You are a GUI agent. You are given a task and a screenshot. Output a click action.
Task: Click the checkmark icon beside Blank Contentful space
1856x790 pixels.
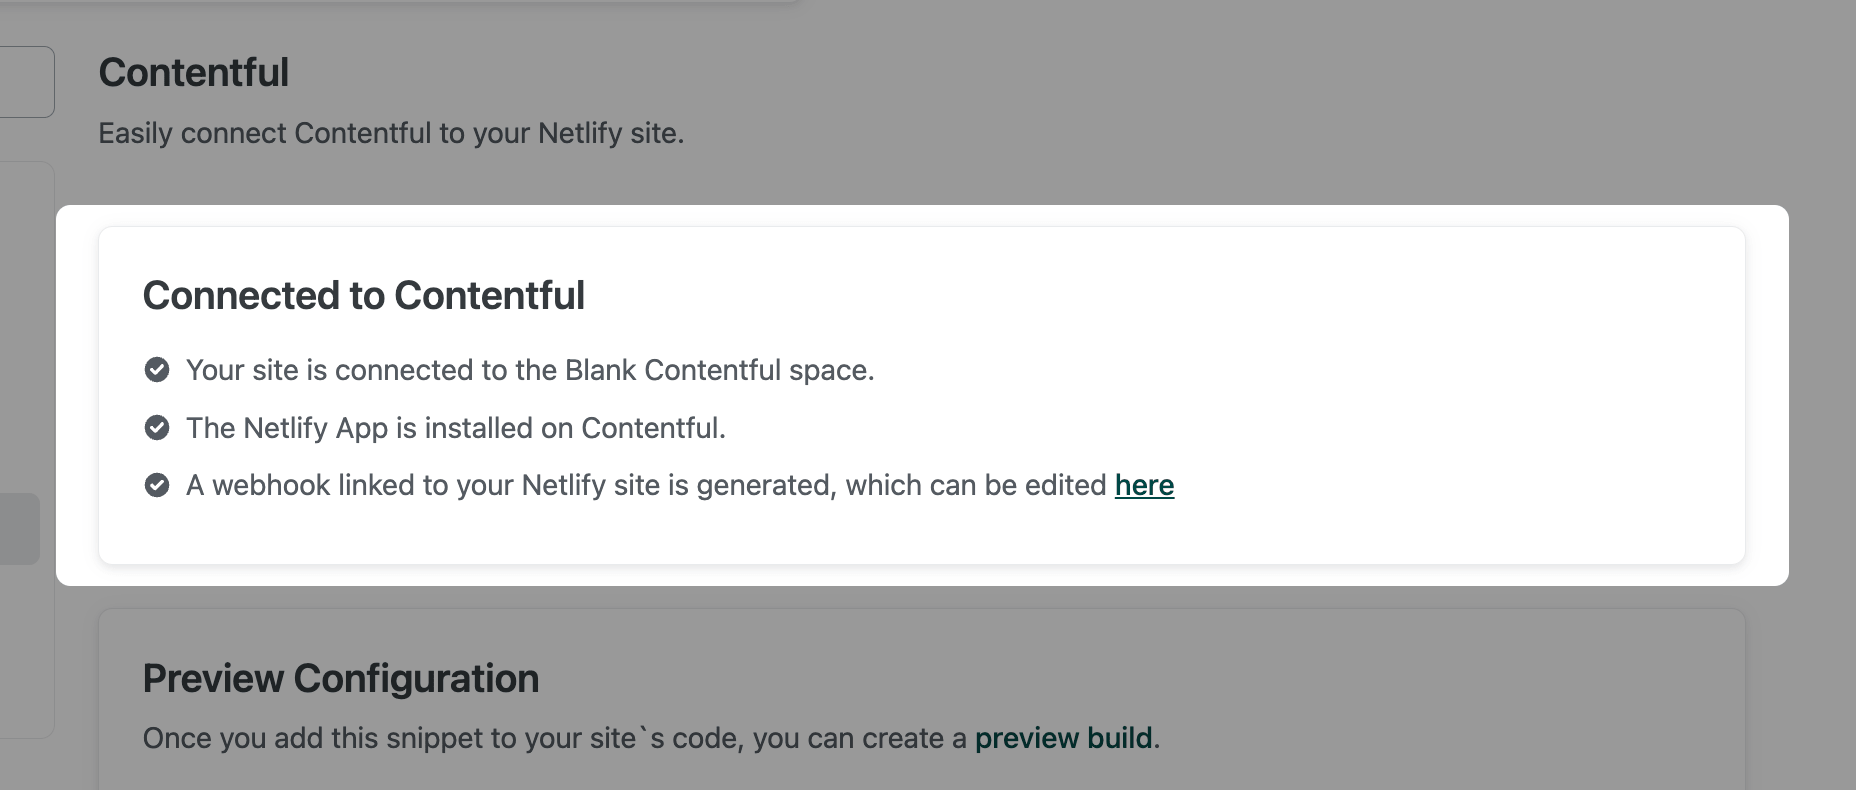click(x=157, y=370)
